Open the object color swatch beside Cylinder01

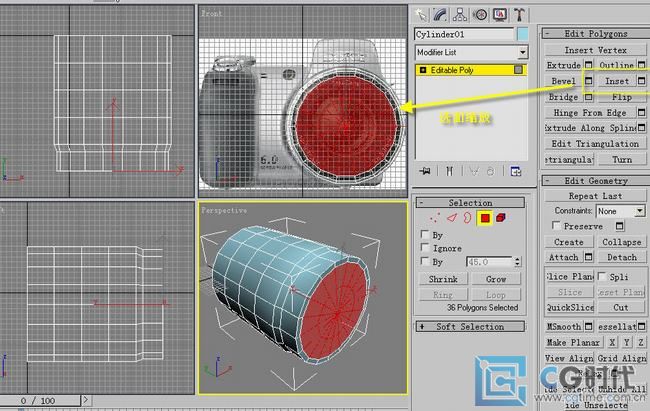[x=523, y=34]
